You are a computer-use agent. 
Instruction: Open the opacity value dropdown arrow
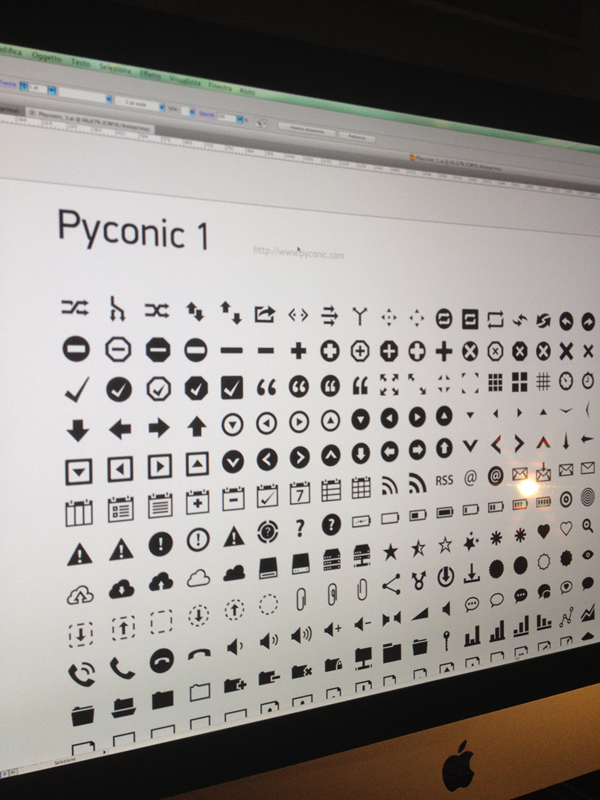tap(240, 119)
